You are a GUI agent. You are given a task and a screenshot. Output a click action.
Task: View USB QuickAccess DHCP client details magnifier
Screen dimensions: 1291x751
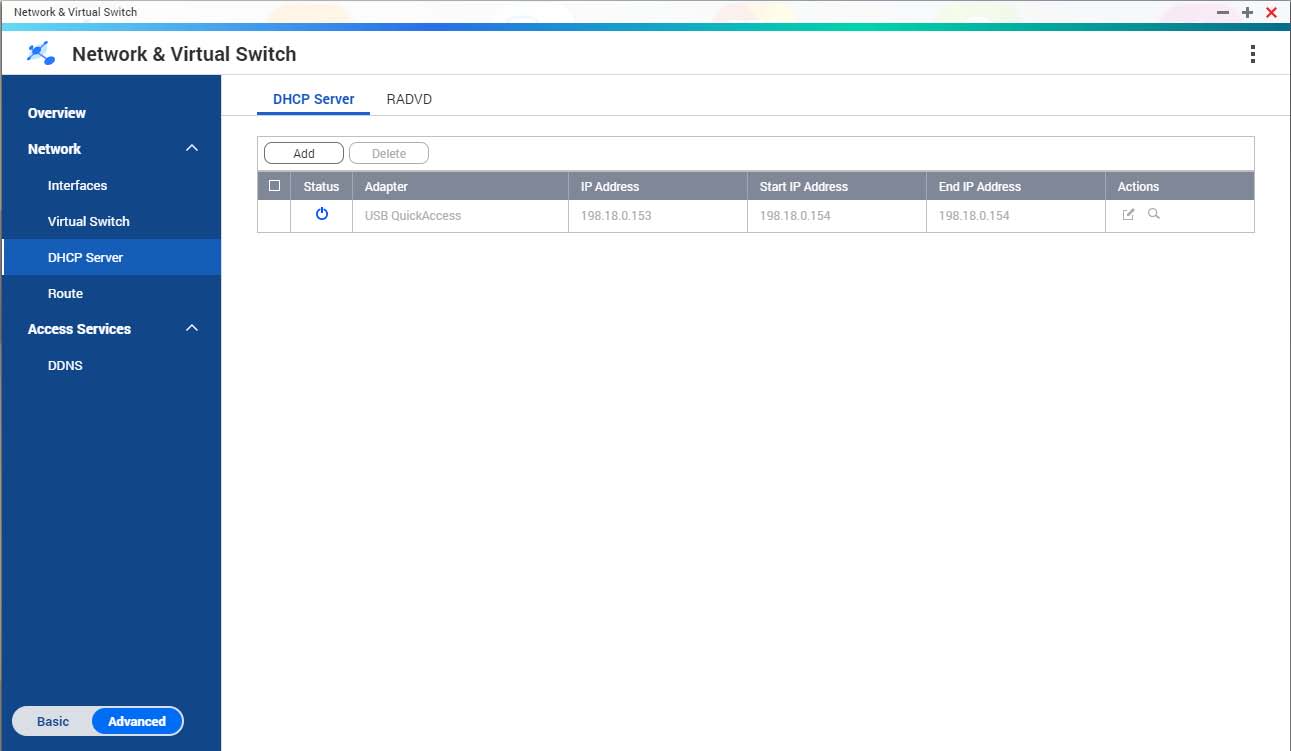1154,214
